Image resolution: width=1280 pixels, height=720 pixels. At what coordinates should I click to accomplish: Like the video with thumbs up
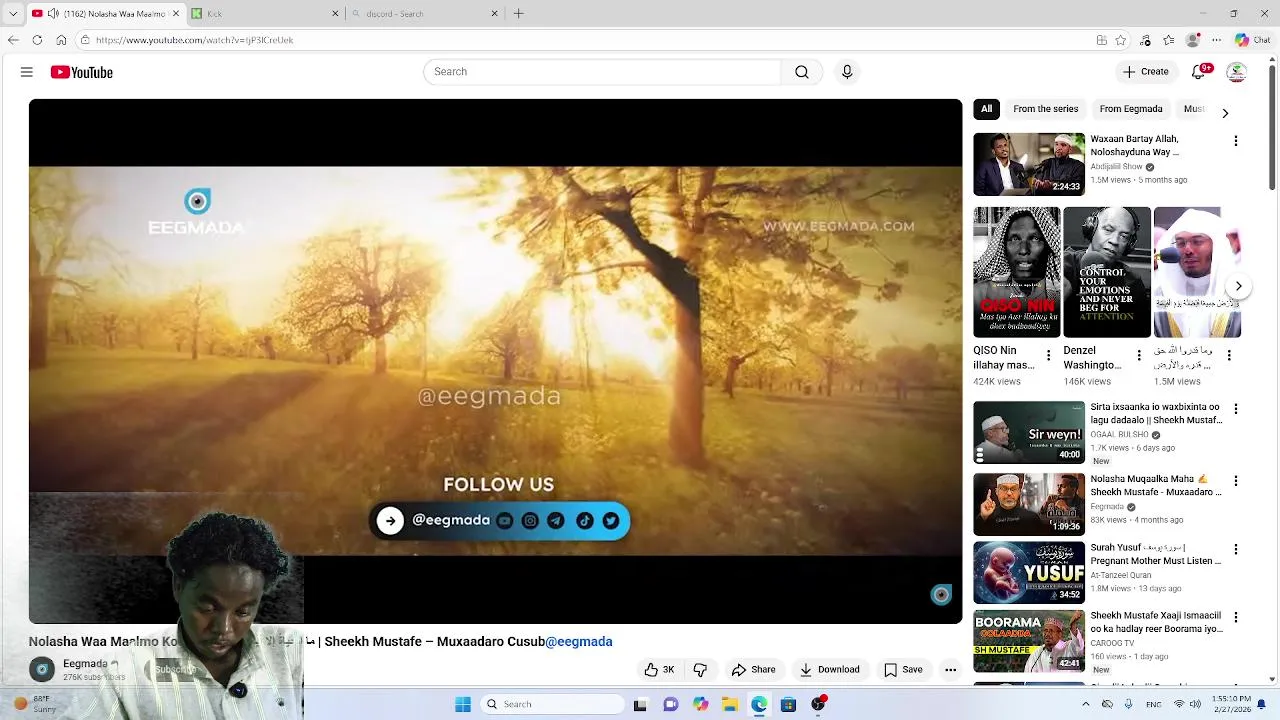coord(659,670)
